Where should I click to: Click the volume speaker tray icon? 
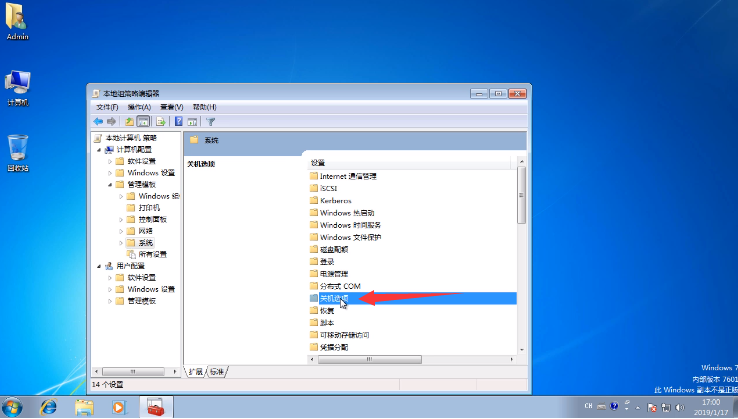[680, 407]
